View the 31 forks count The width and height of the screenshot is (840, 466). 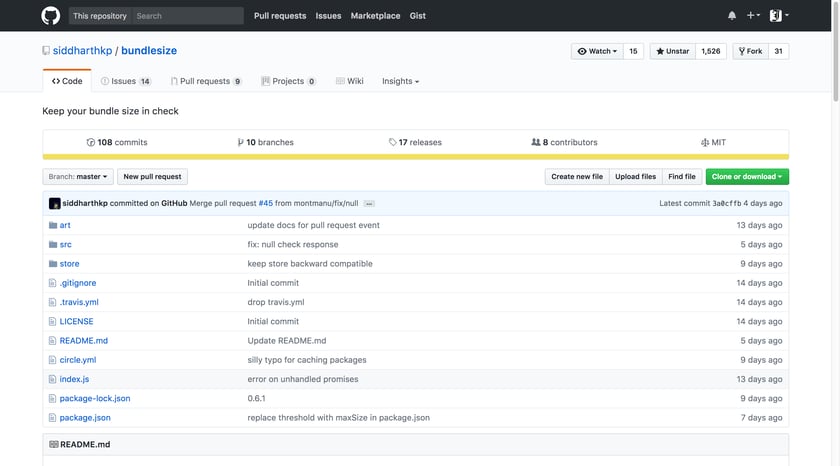pyautogui.click(x=778, y=51)
